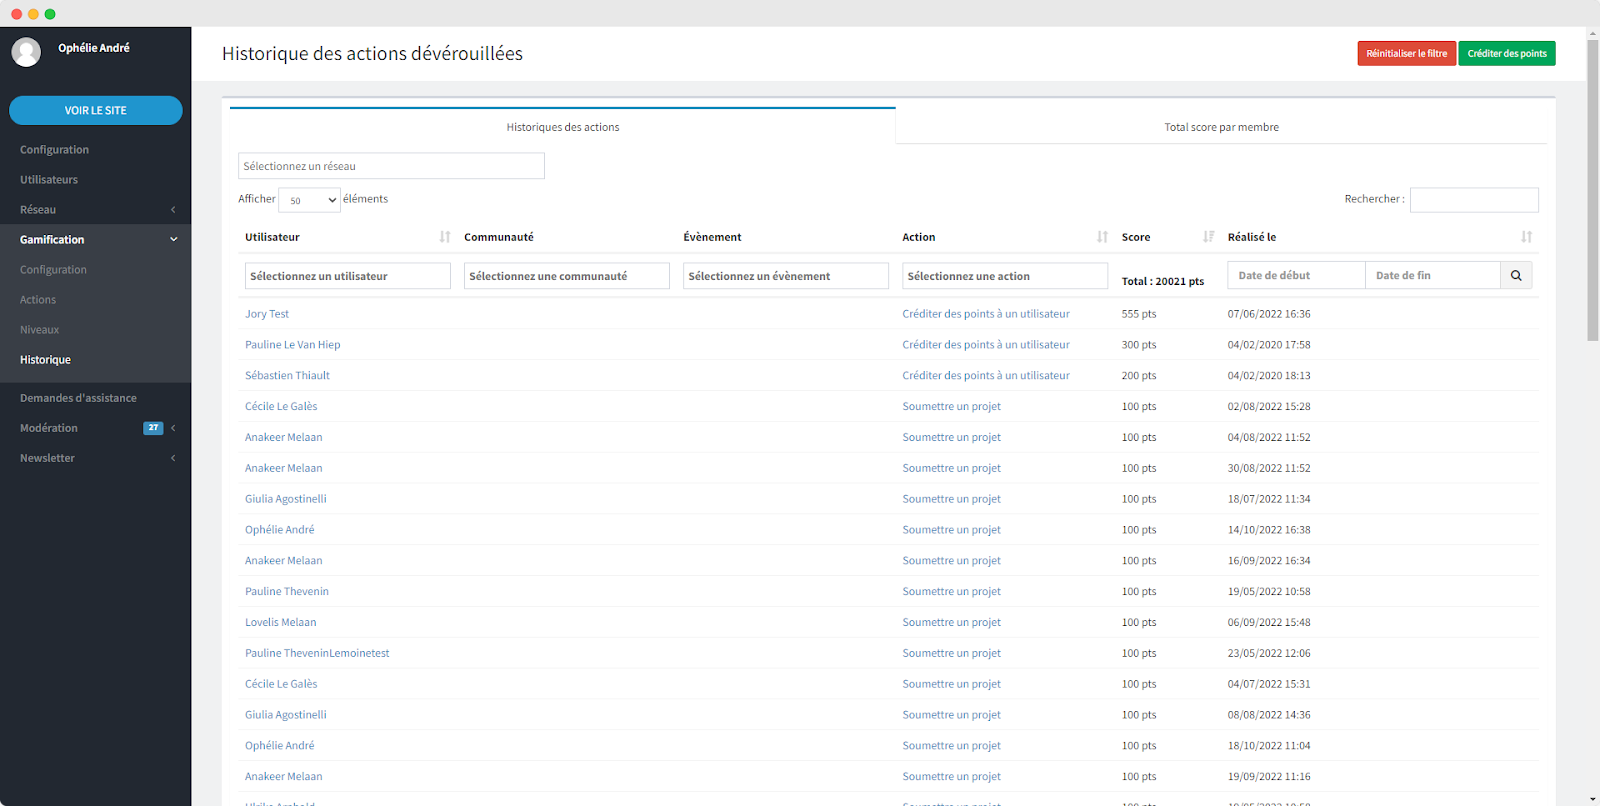Click Ophélie André profile name in sidebar
This screenshot has height=806, width=1600.
[94, 48]
